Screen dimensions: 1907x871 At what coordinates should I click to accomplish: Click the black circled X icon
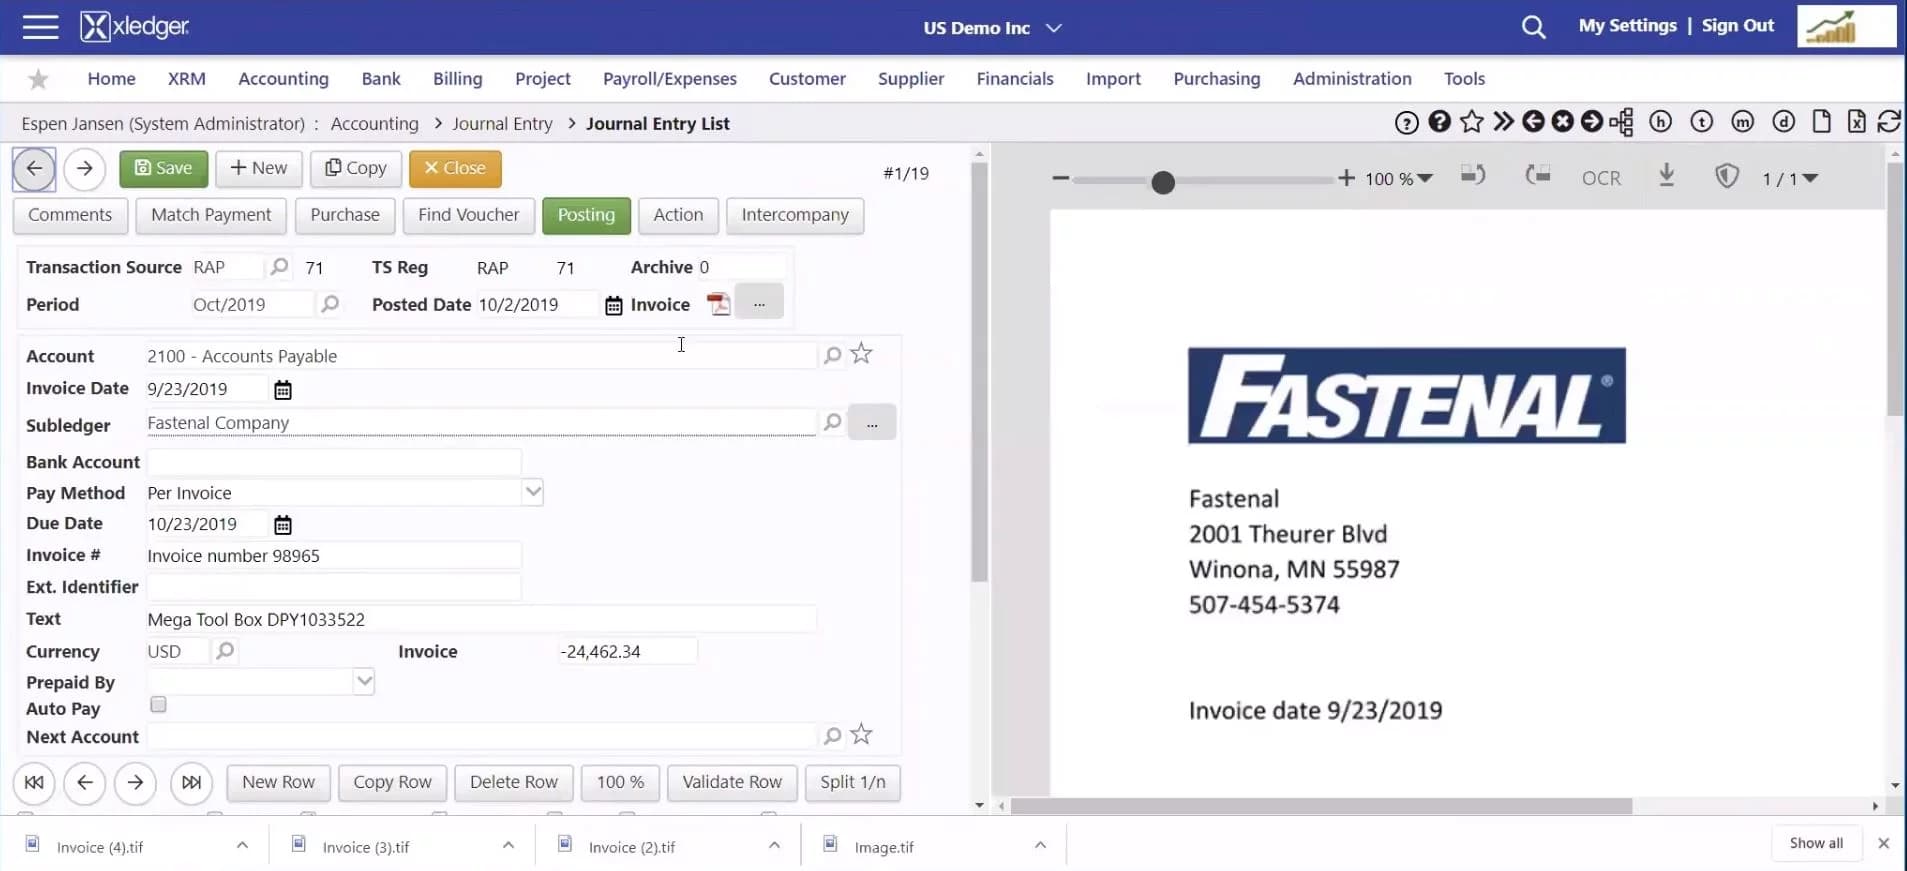tap(1562, 122)
